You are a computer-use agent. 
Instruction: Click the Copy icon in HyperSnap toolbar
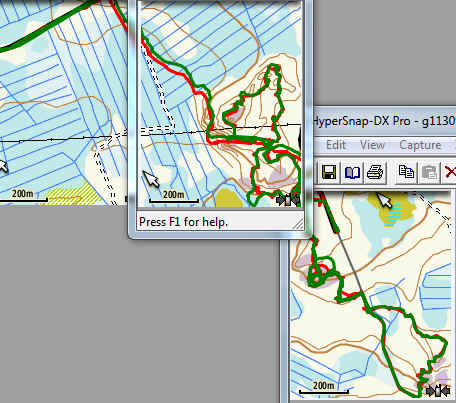[x=406, y=172]
